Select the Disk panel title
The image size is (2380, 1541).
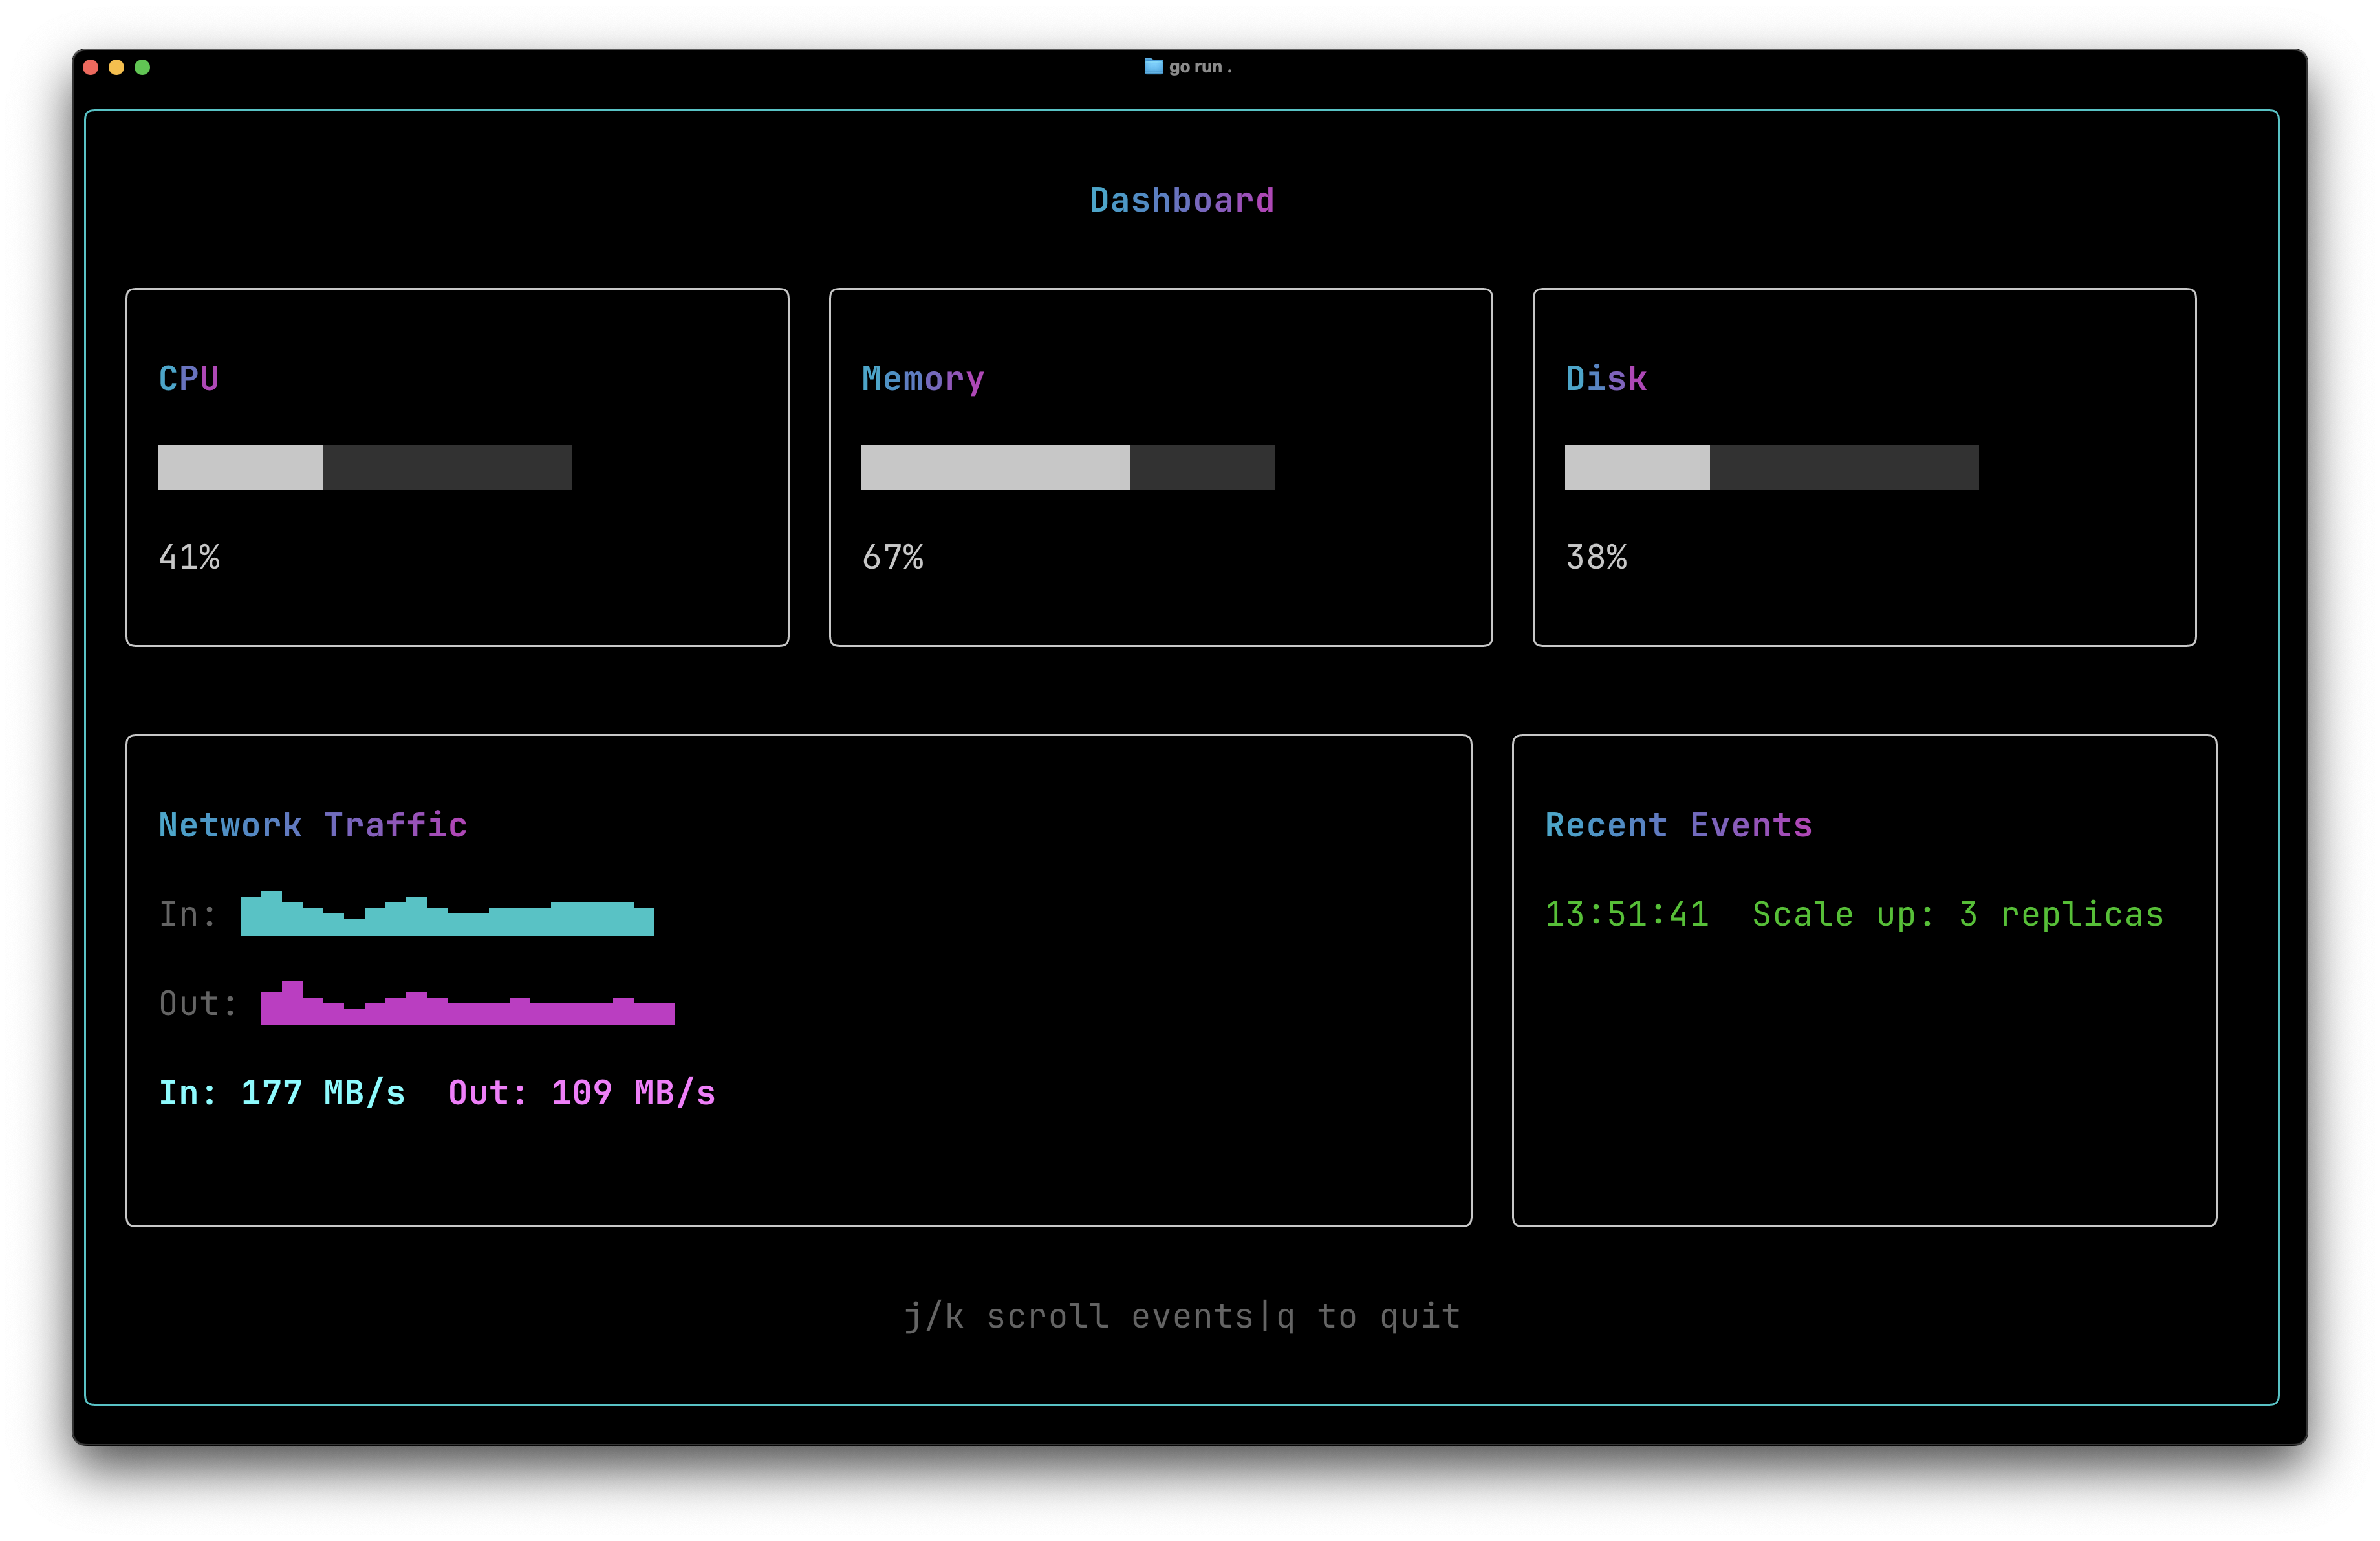1606,378
